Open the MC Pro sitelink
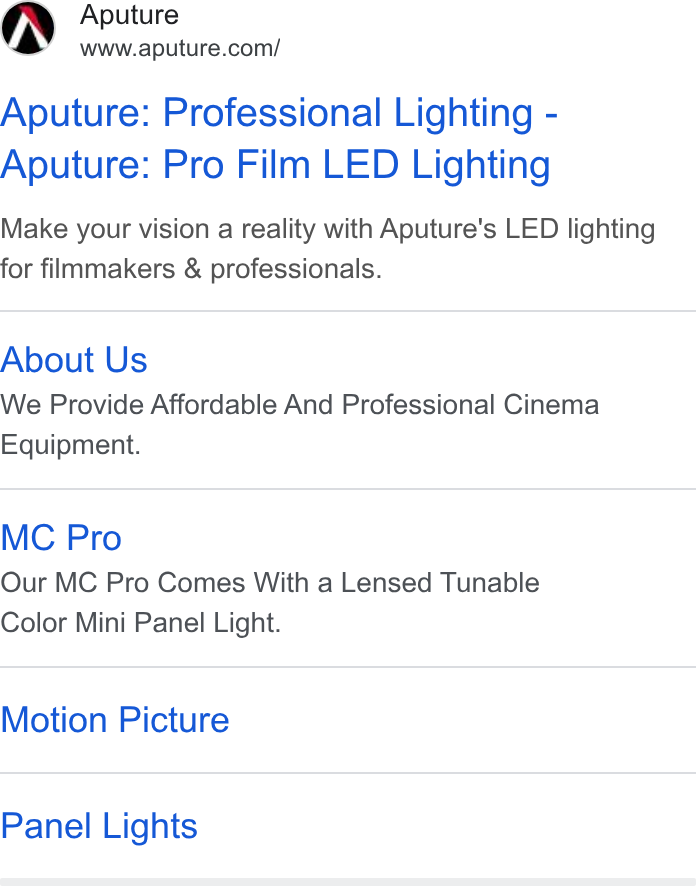 click(61, 538)
